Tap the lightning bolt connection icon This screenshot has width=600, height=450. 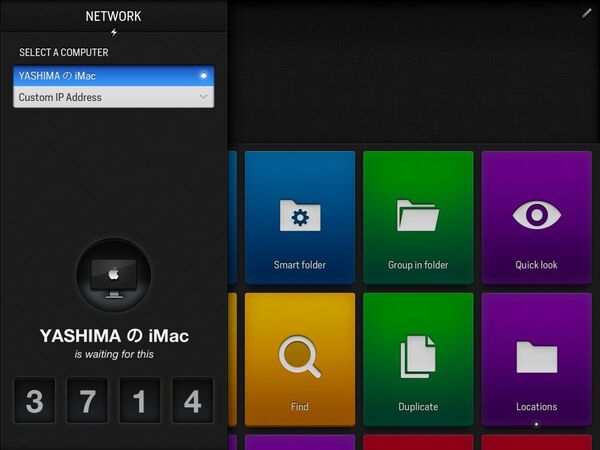(114, 33)
